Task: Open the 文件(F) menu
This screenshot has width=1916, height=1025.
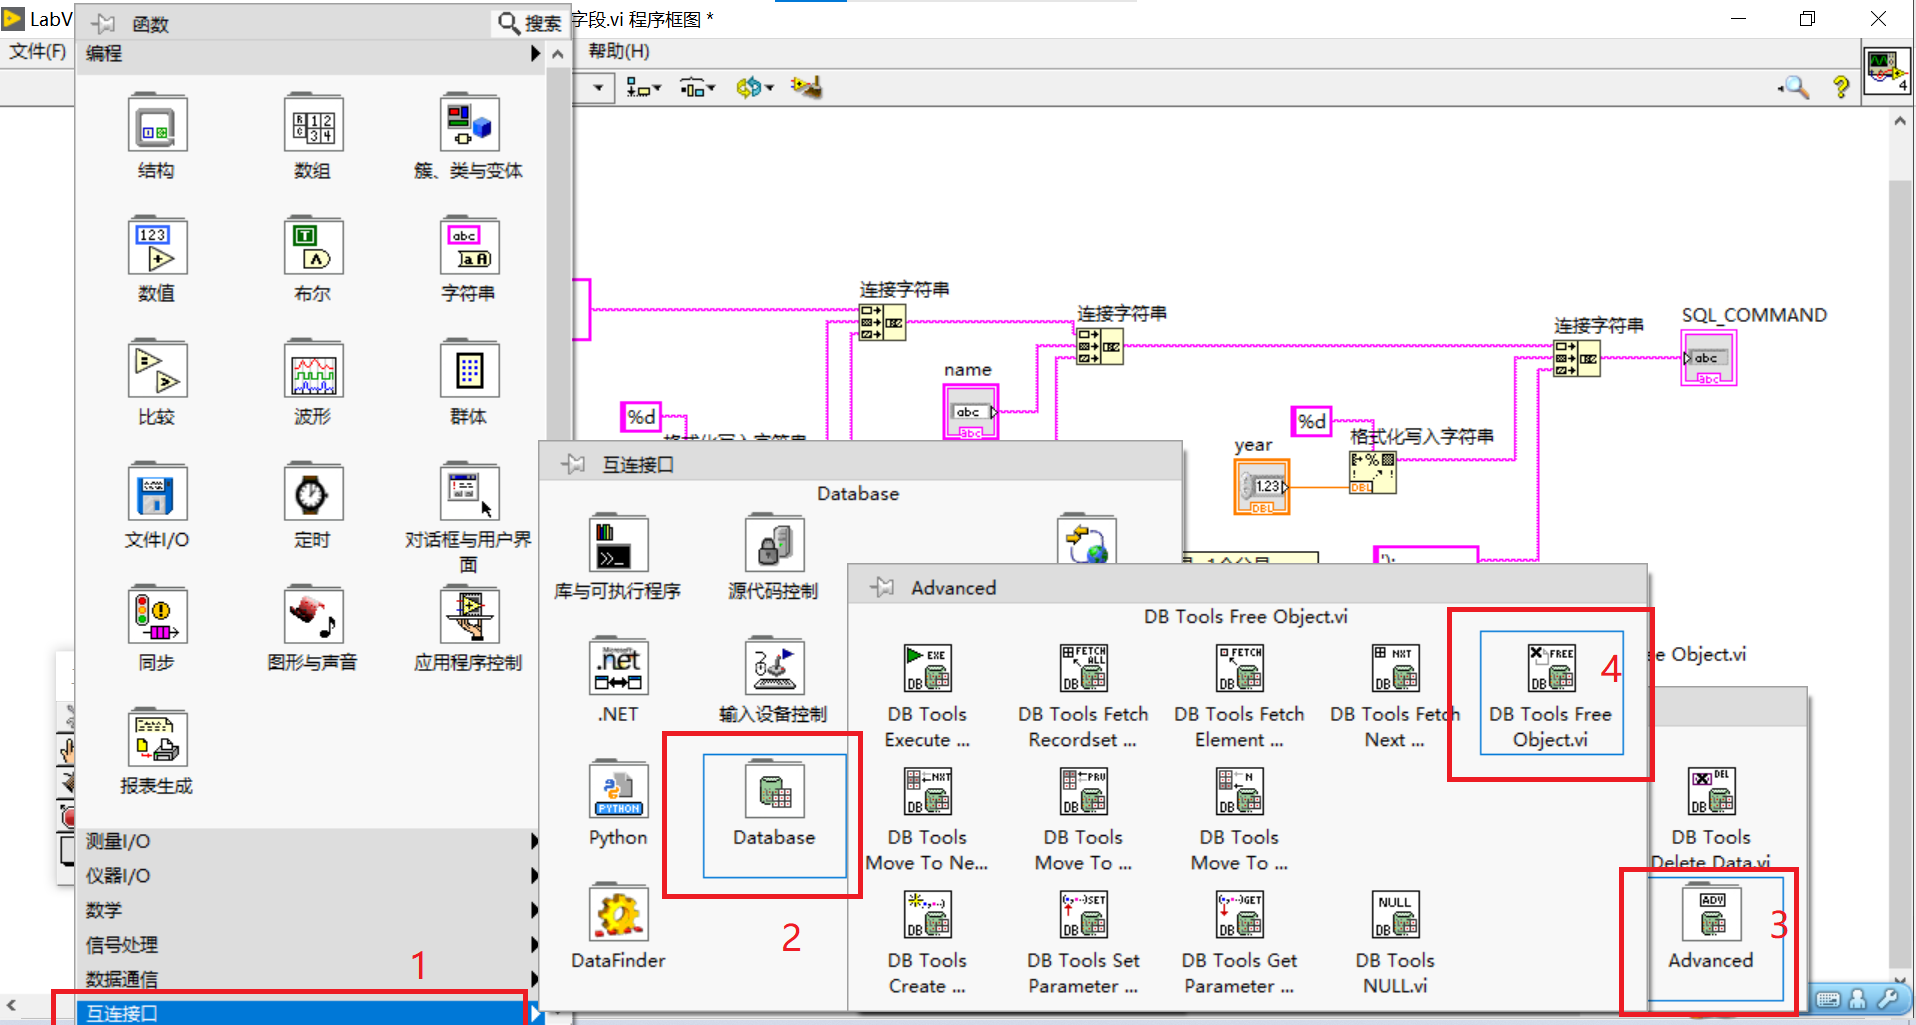Action: click(37, 51)
